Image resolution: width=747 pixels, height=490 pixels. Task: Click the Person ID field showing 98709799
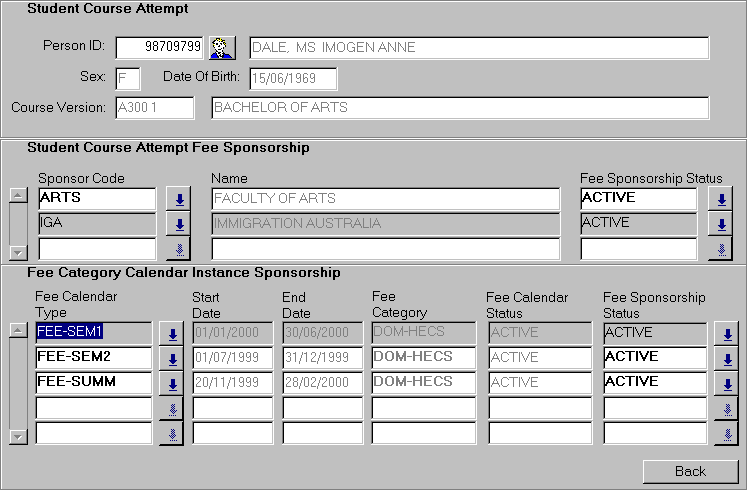pos(160,47)
